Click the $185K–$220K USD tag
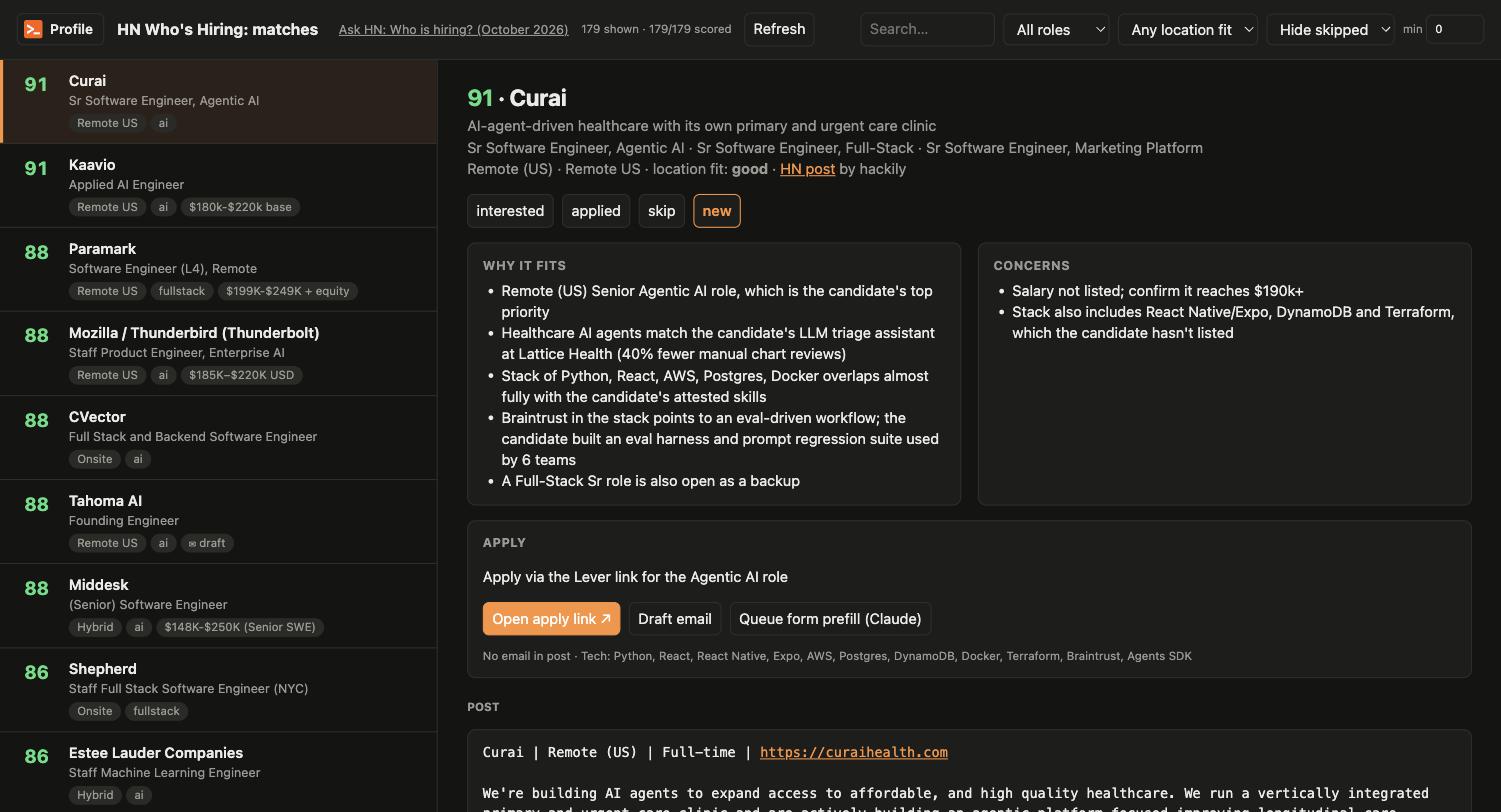This screenshot has height=812, width=1501. pyautogui.click(x=241, y=375)
